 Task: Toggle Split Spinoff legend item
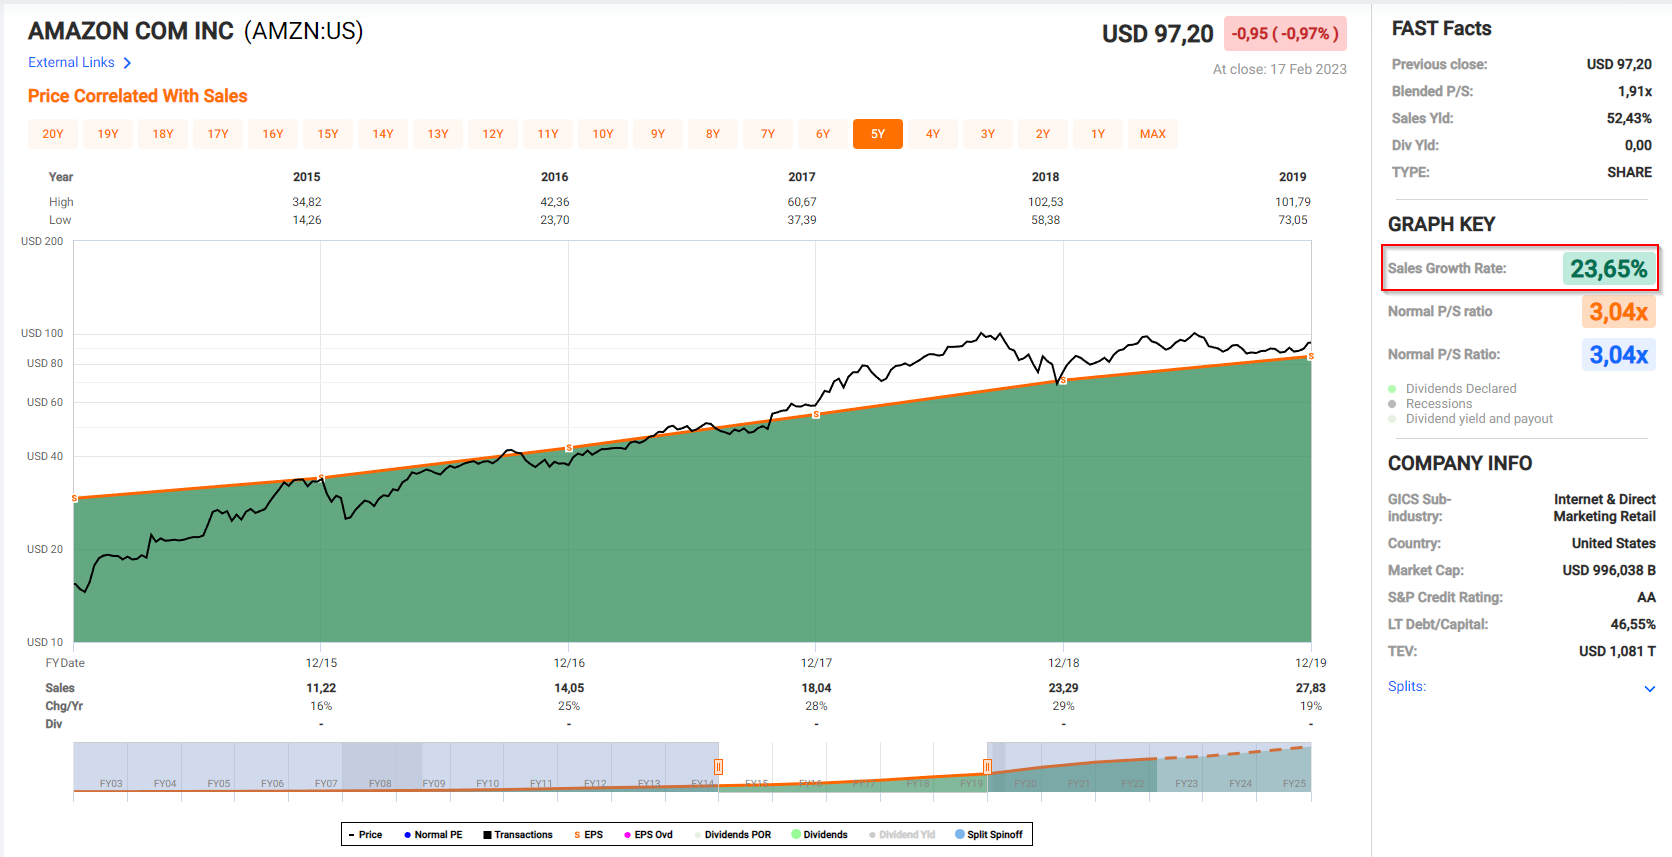point(989,834)
